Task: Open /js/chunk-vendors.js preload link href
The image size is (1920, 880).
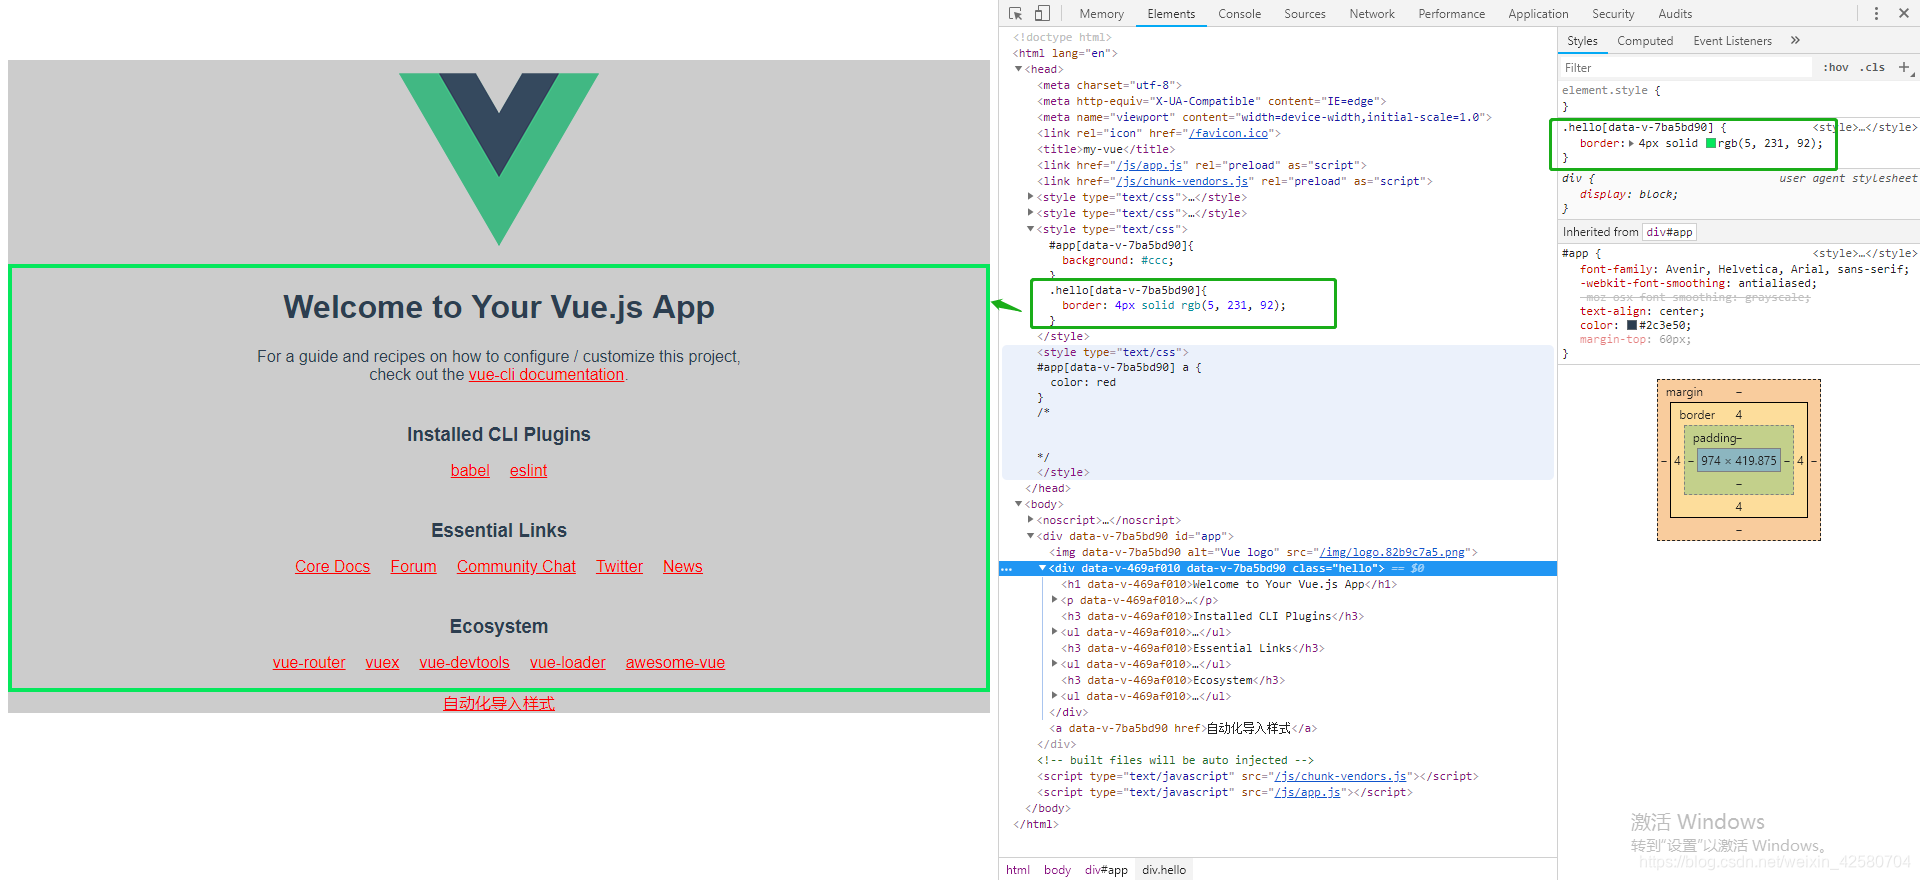Action: point(1182,181)
